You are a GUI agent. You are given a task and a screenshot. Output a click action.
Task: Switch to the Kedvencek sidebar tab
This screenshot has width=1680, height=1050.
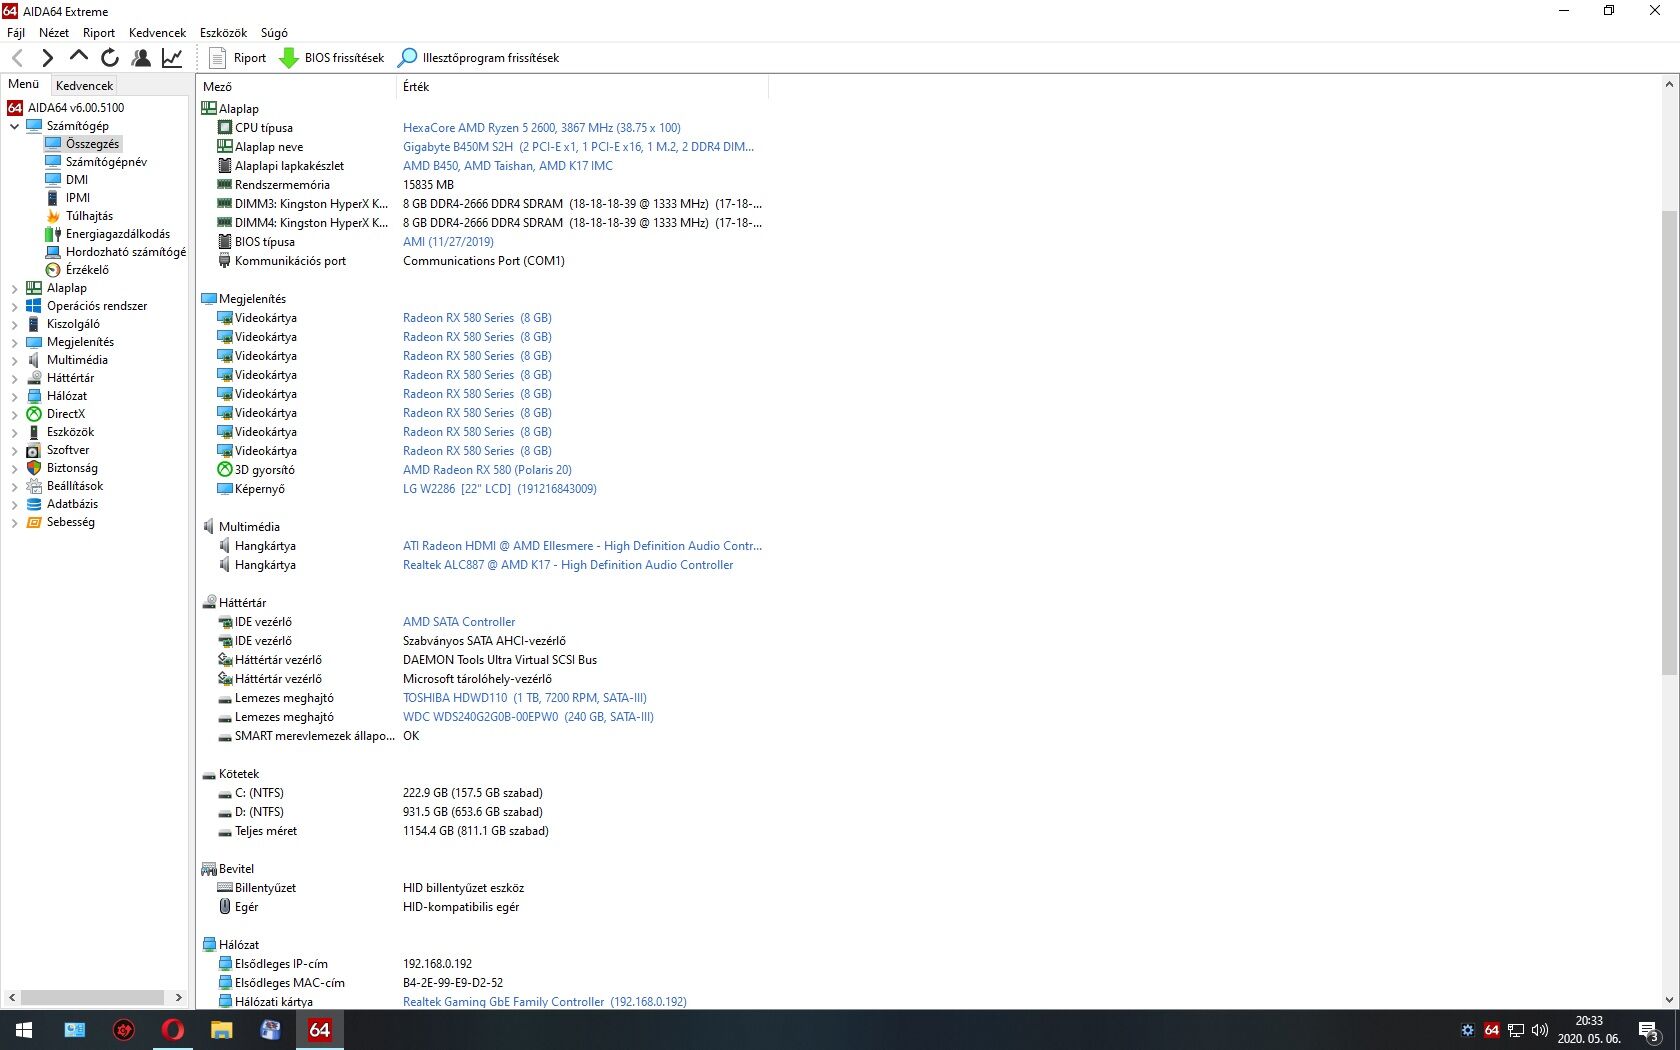[84, 86]
